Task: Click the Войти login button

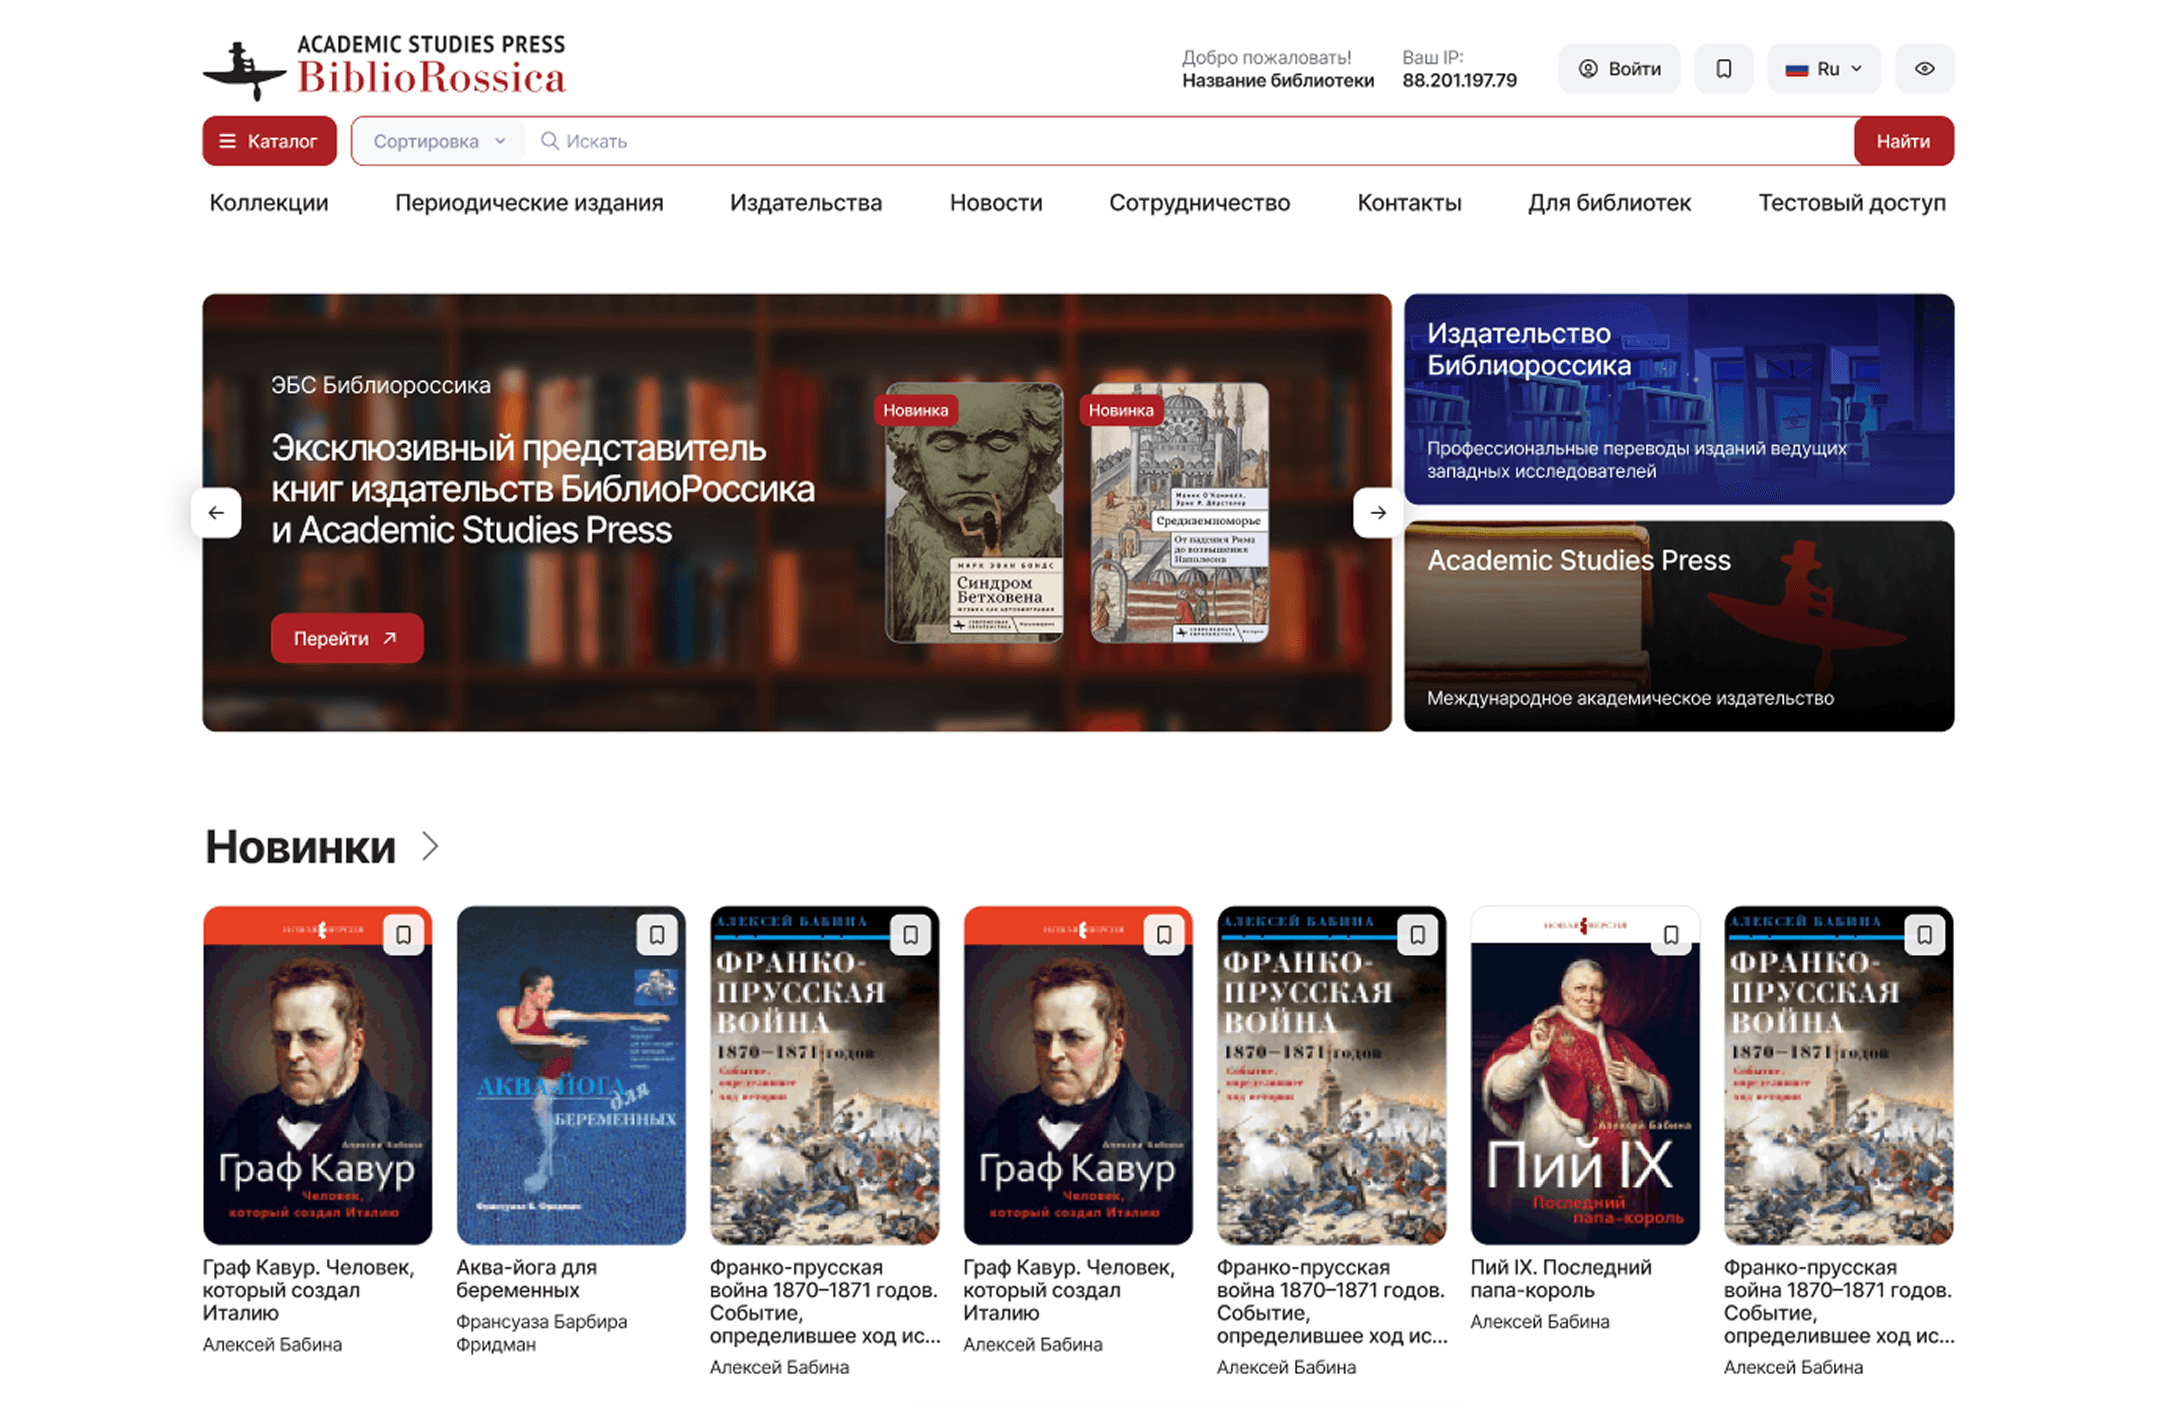Action: [1619, 69]
